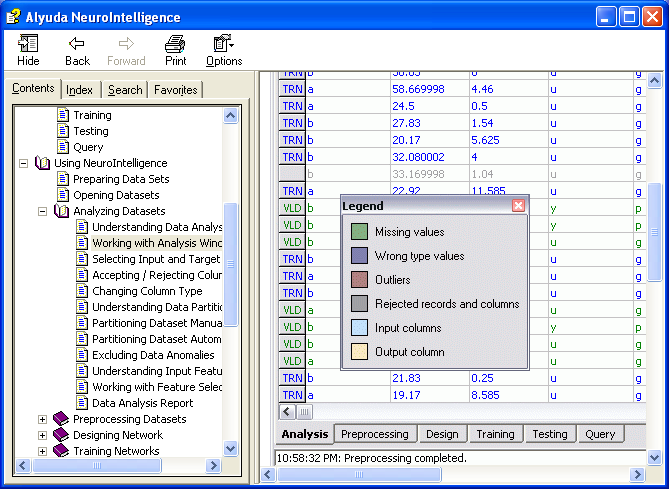Open Understanding Data Analysis topic
Image resolution: width=669 pixels, height=489 pixels.
157,227
